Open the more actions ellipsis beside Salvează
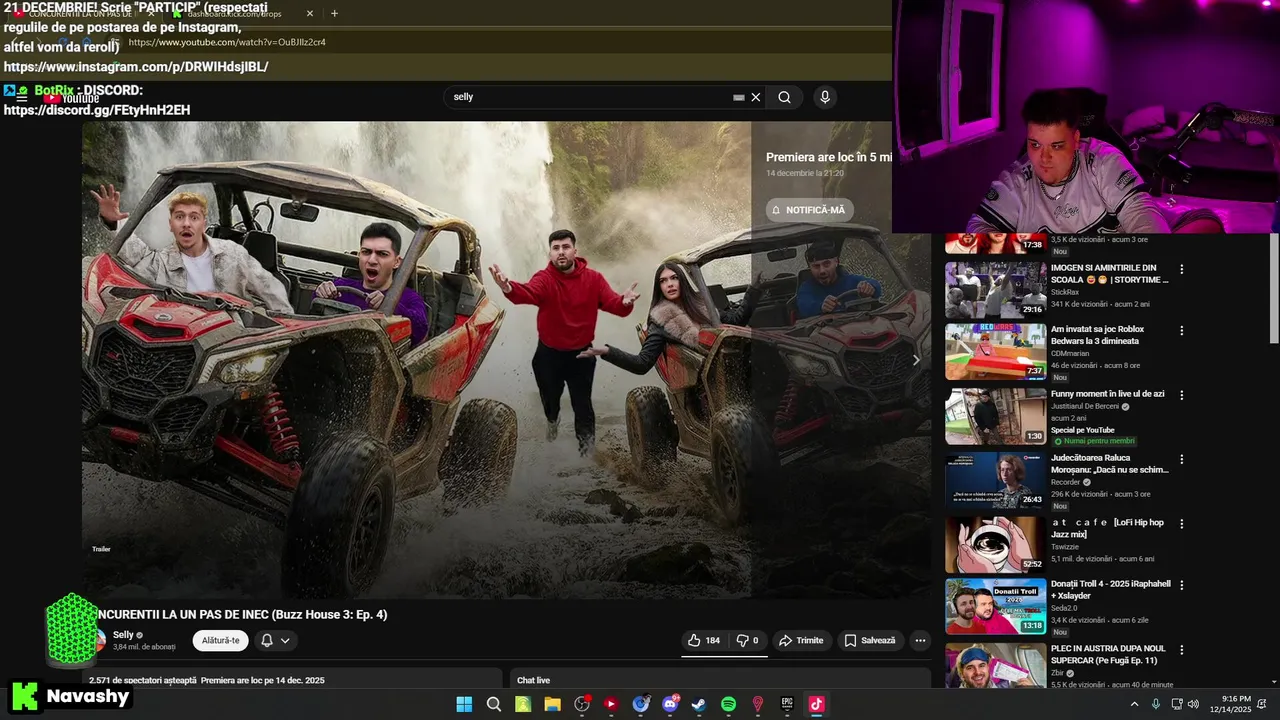1280x720 pixels. pyautogui.click(x=920, y=640)
